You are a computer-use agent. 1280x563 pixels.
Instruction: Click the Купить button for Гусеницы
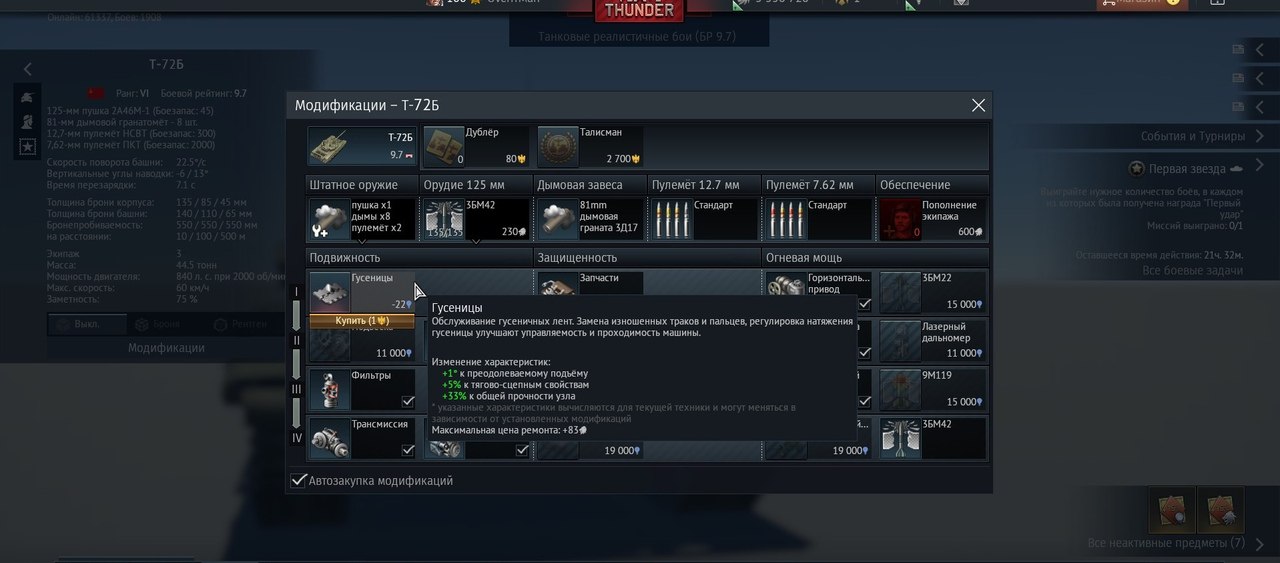pyautogui.click(x=362, y=320)
